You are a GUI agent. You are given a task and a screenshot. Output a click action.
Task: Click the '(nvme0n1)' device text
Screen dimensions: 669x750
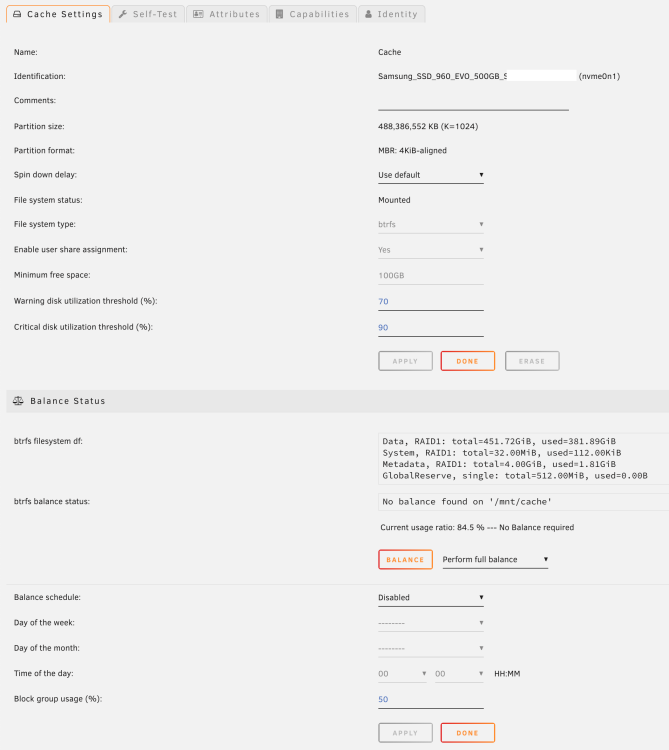599,76
